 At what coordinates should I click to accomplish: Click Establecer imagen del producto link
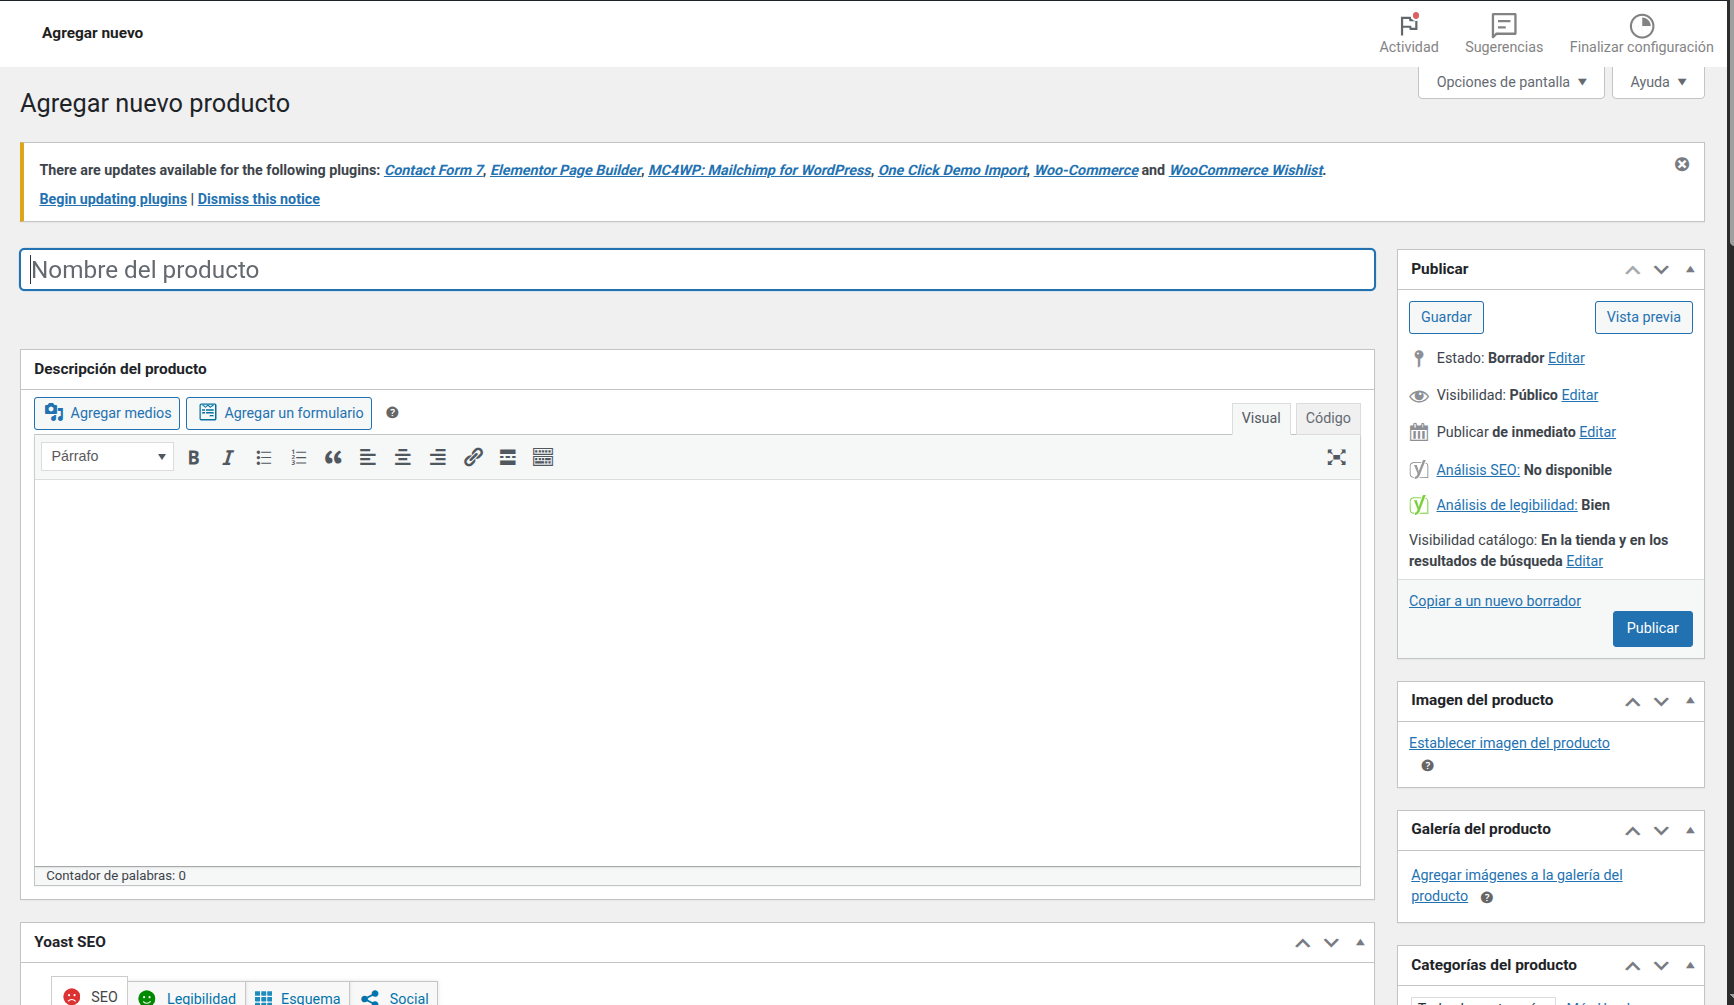1509,743
